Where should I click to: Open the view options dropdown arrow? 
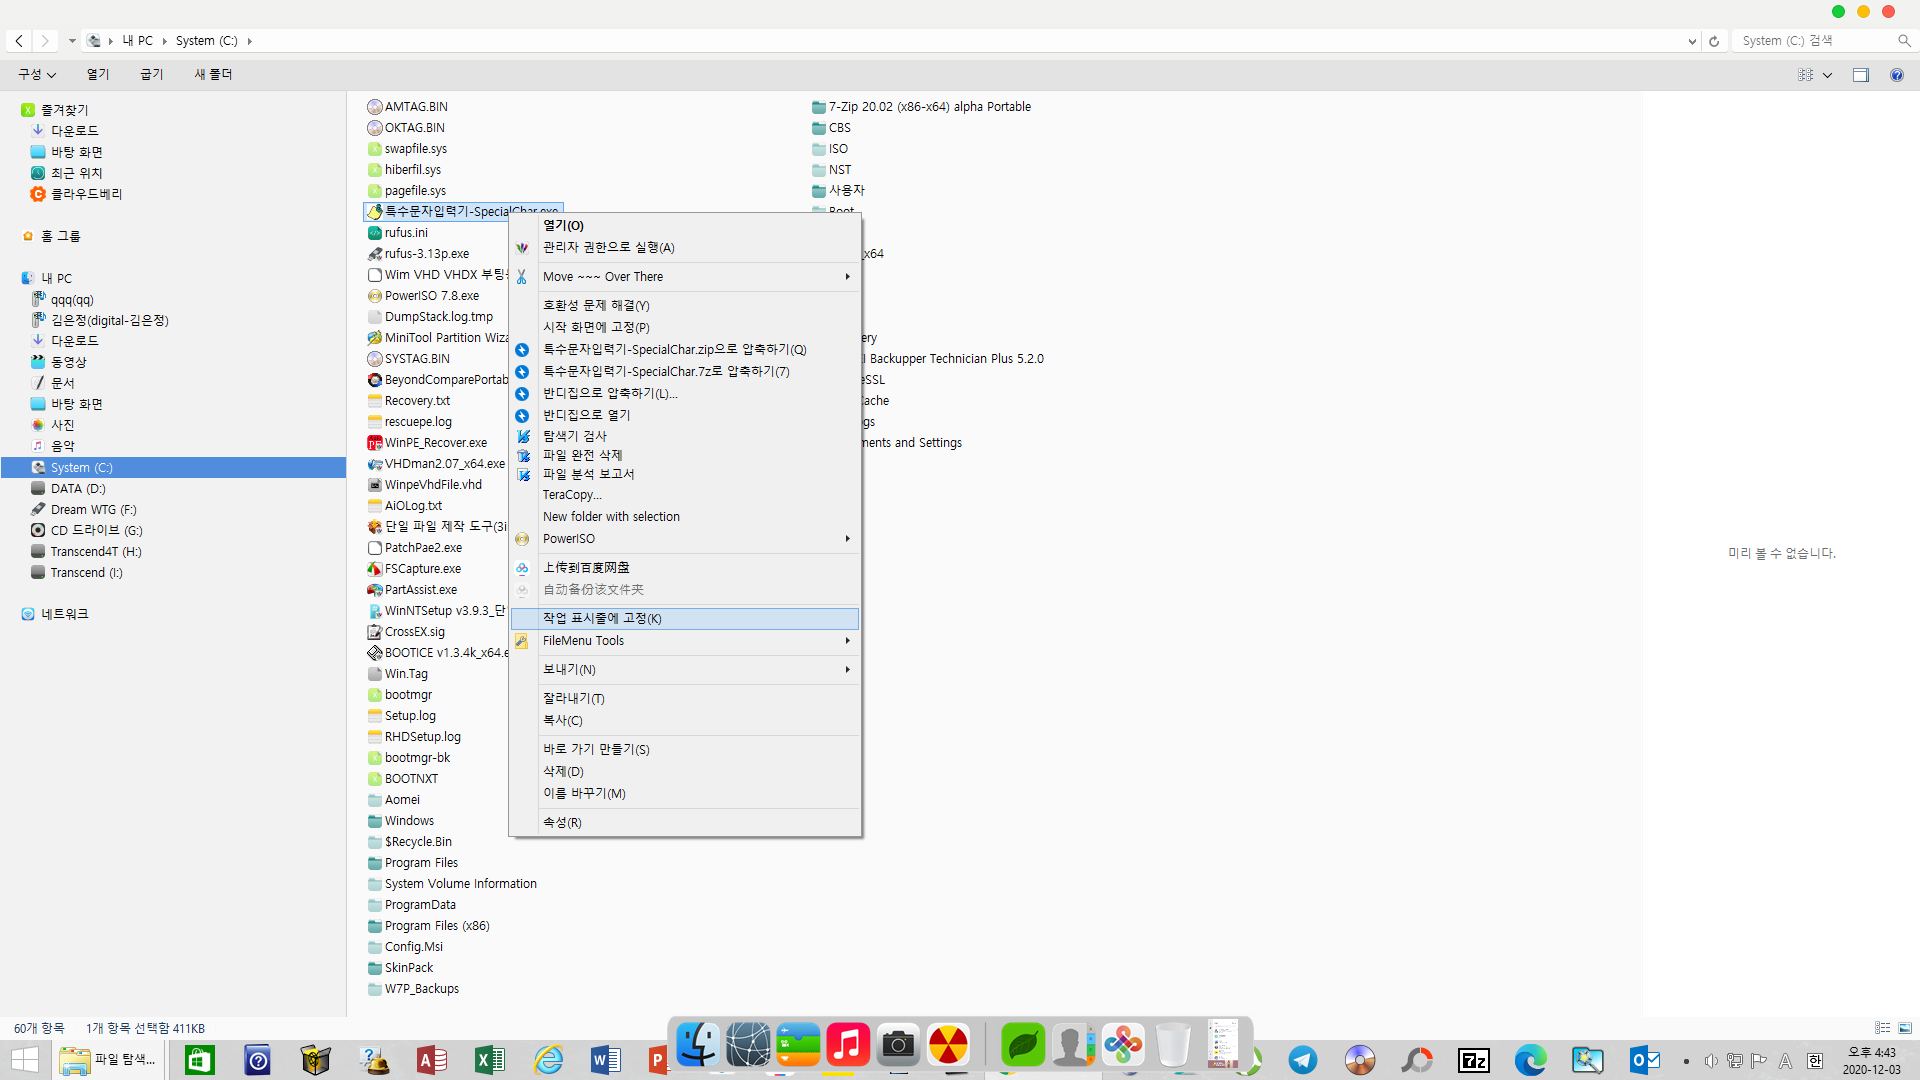coord(1827,75)
